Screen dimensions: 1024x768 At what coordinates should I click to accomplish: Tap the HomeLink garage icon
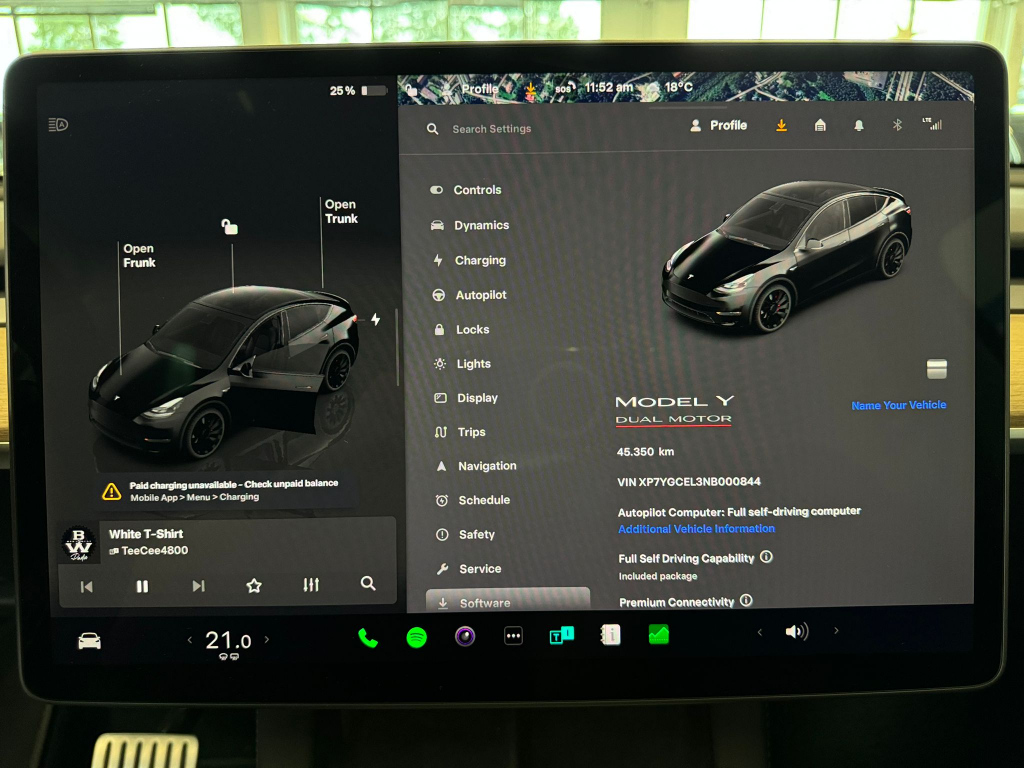tap(820, 125)
